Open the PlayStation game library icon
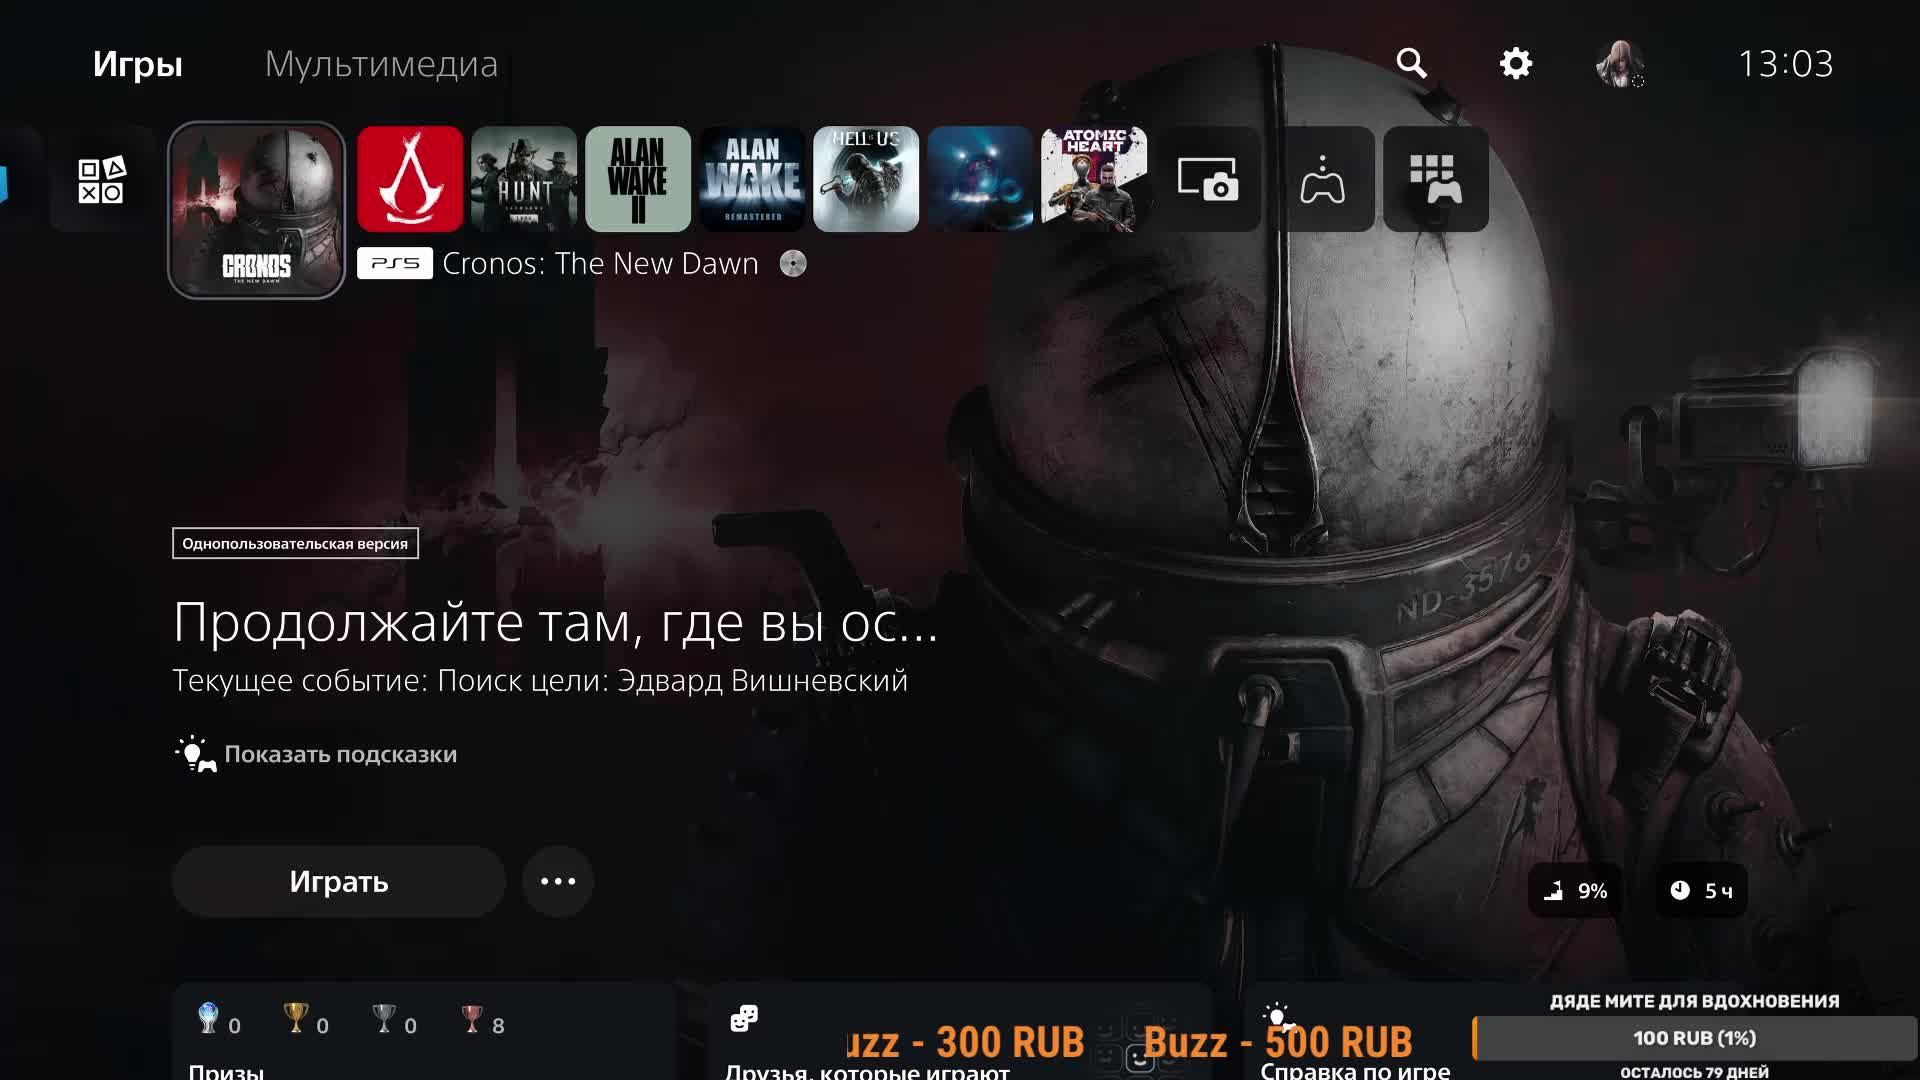 pos(103,179)
